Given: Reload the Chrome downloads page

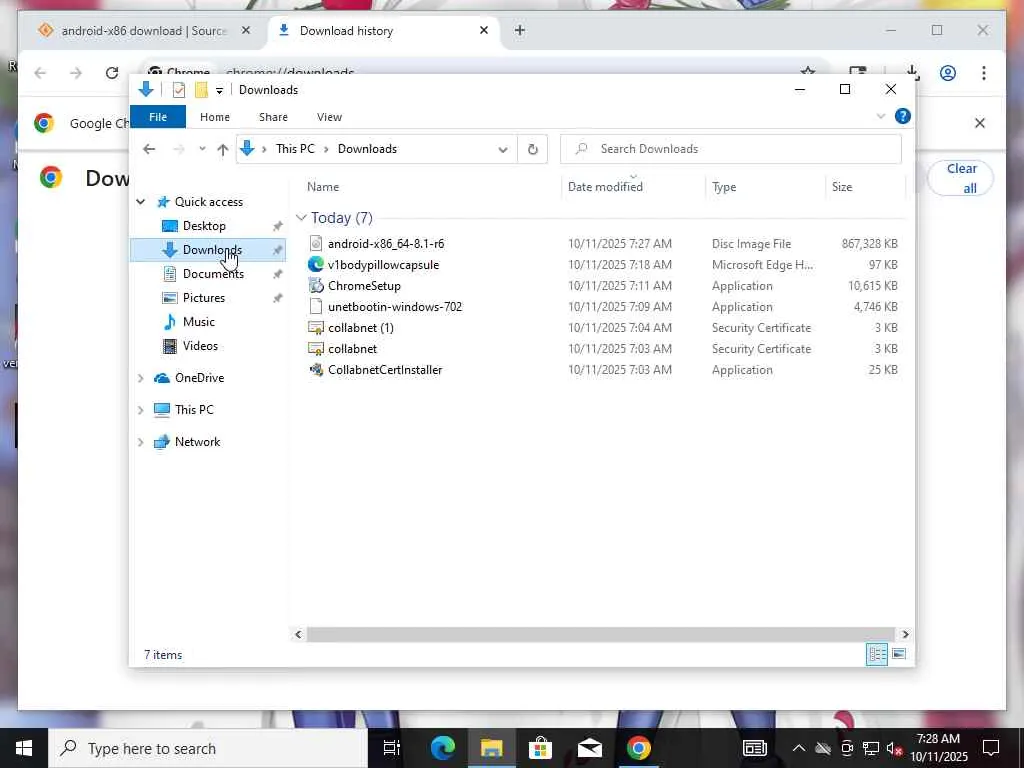Looking at the screenshot, I should (x=112, y=72).
